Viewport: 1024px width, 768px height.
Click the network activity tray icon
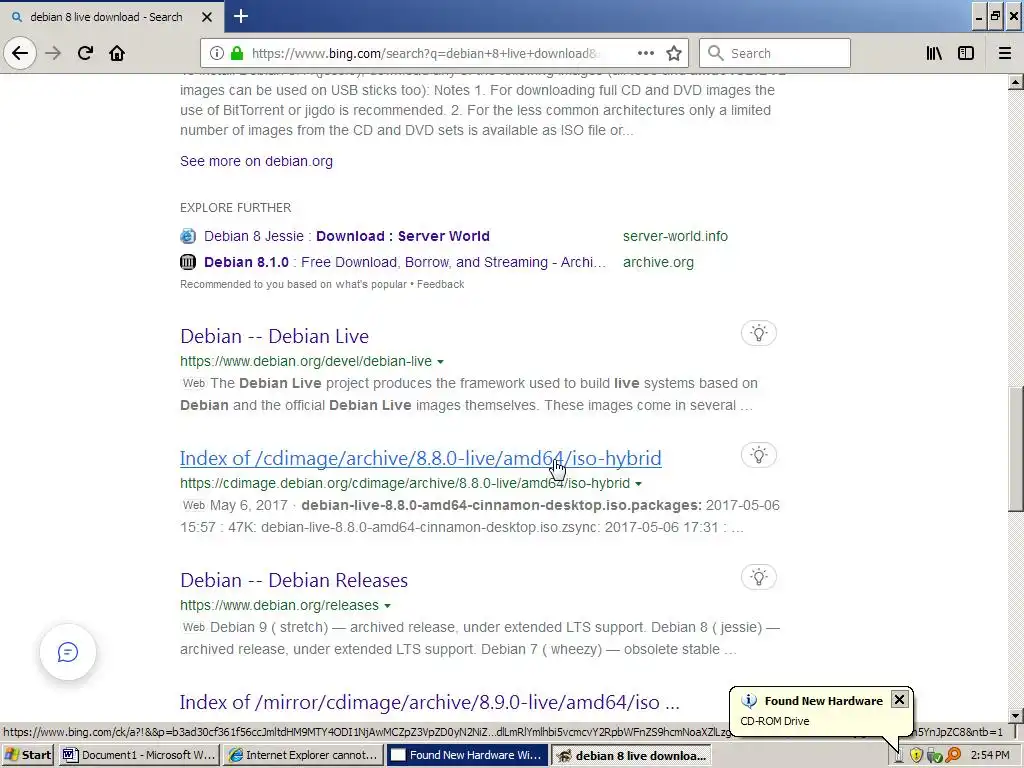coord(935,755)
